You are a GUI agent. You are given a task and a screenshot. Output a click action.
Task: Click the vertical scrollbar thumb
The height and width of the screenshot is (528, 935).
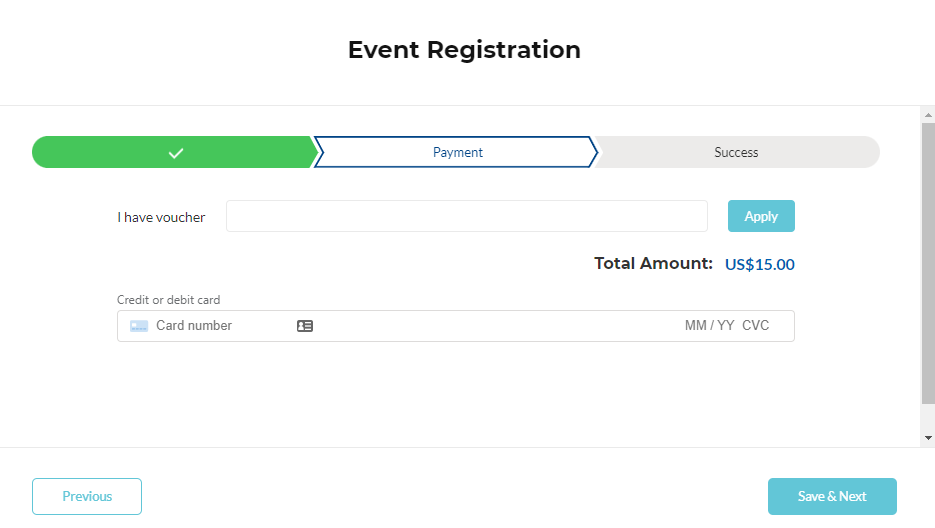point(928,260)
